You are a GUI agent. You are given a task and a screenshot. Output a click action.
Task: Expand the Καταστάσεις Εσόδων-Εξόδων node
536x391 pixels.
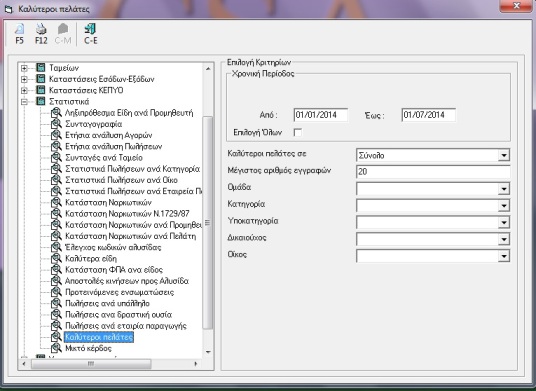24,79
